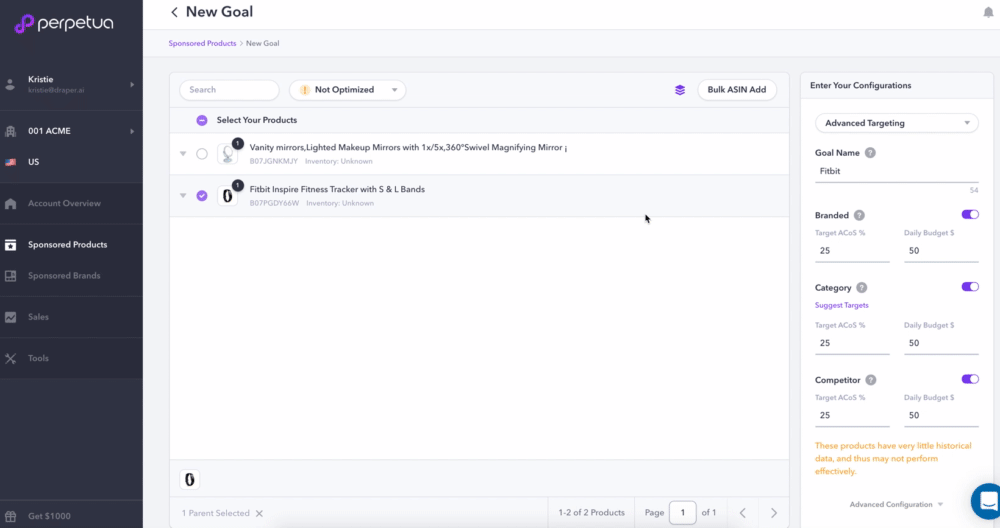
Task: Click the Sponsored Brands grid icon
Action: [10, 275]
